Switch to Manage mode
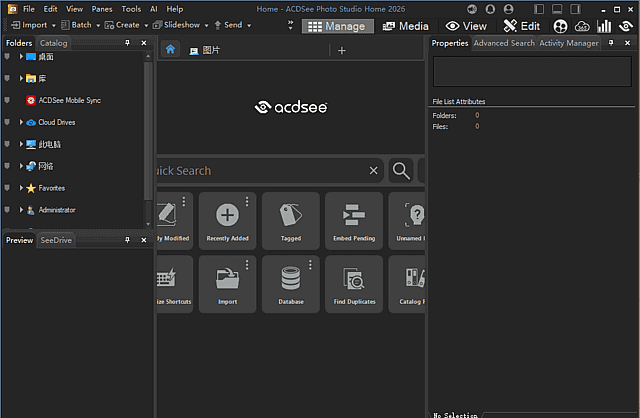 coord(337,26)
